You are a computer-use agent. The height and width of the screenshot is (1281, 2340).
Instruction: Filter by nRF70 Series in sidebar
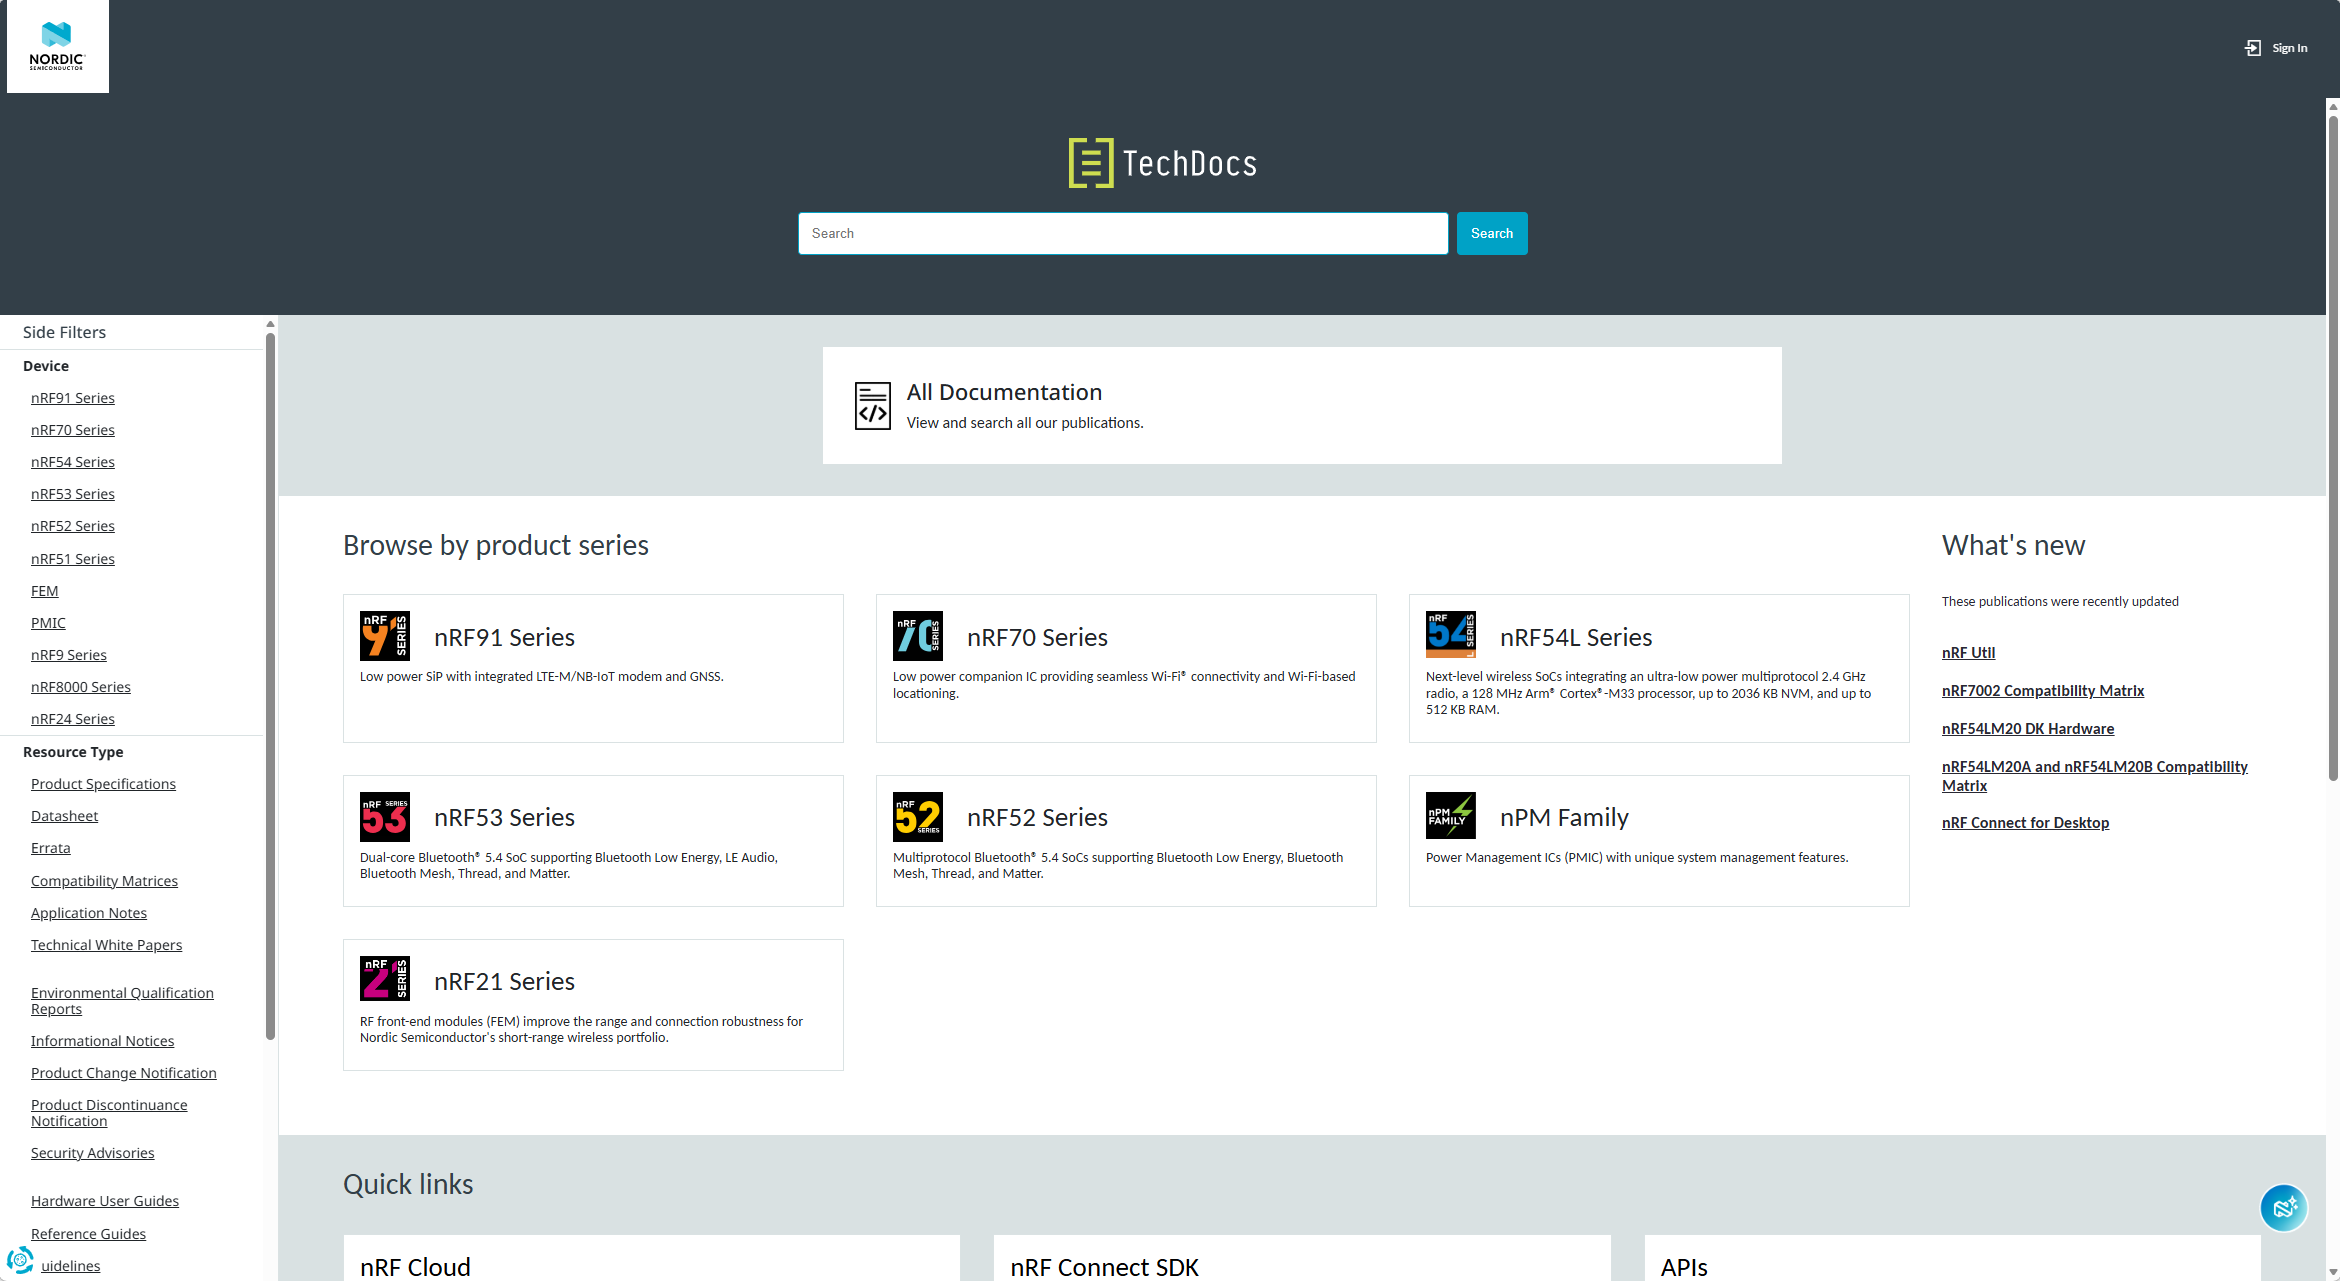(x=73, y=430)
